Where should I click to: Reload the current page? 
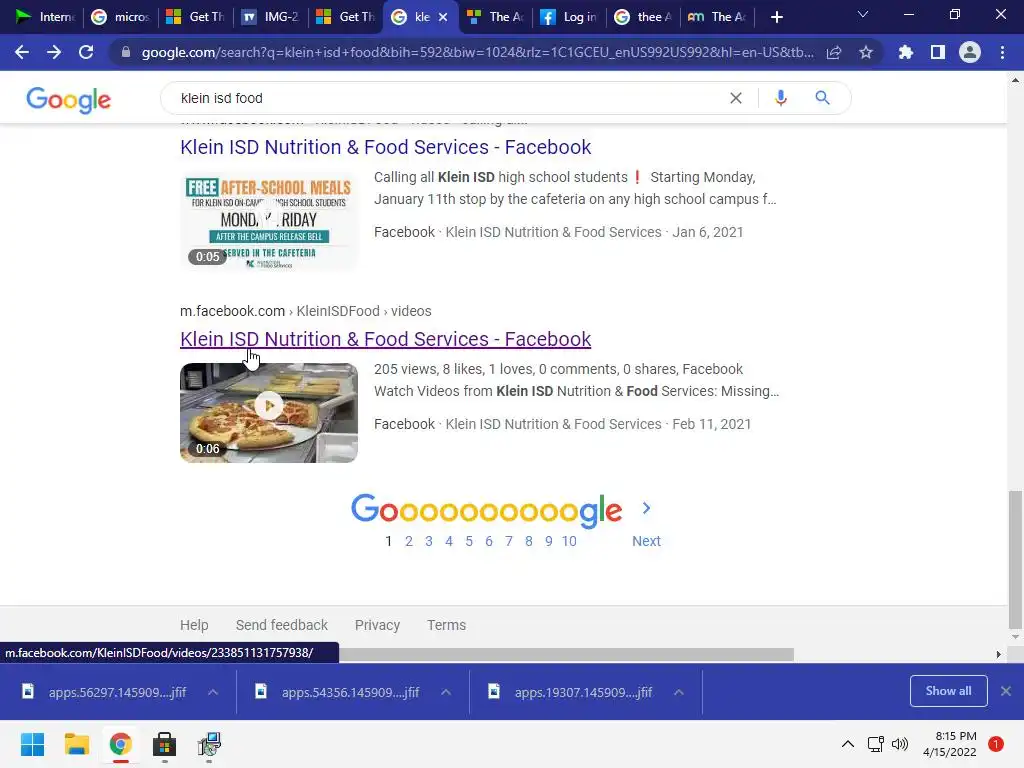click(86, 52)
